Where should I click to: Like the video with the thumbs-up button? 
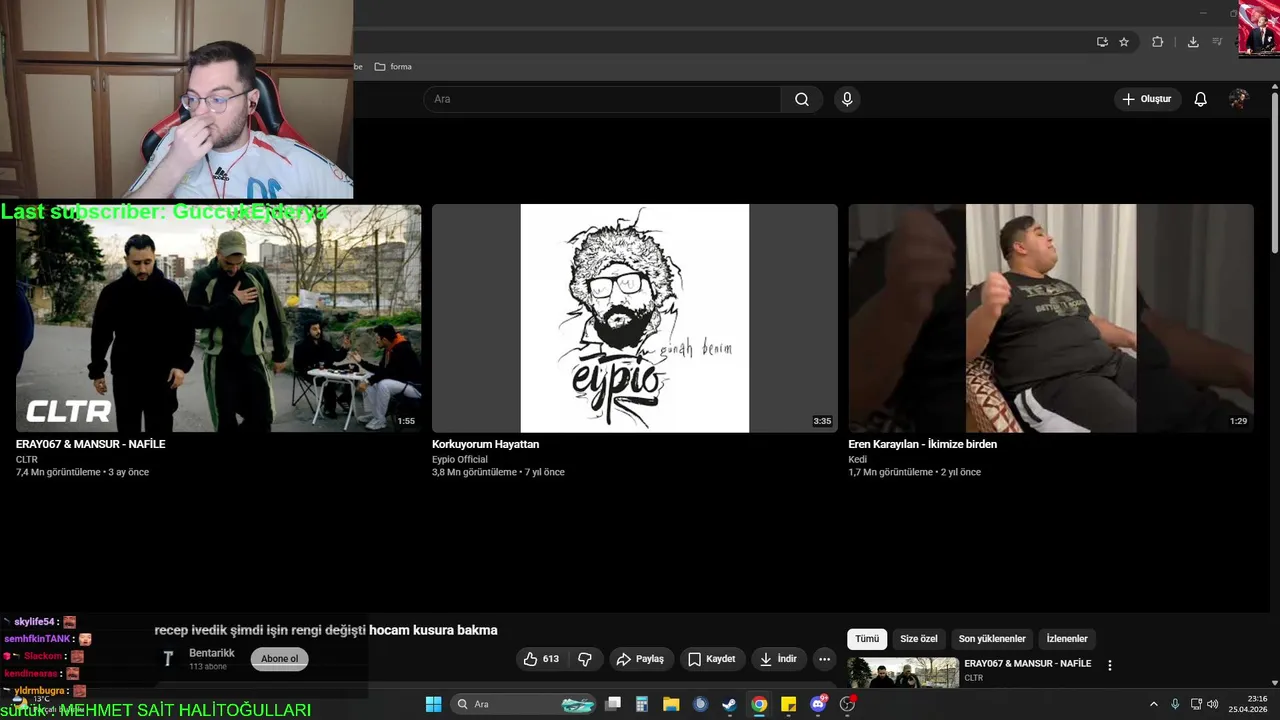542,659
